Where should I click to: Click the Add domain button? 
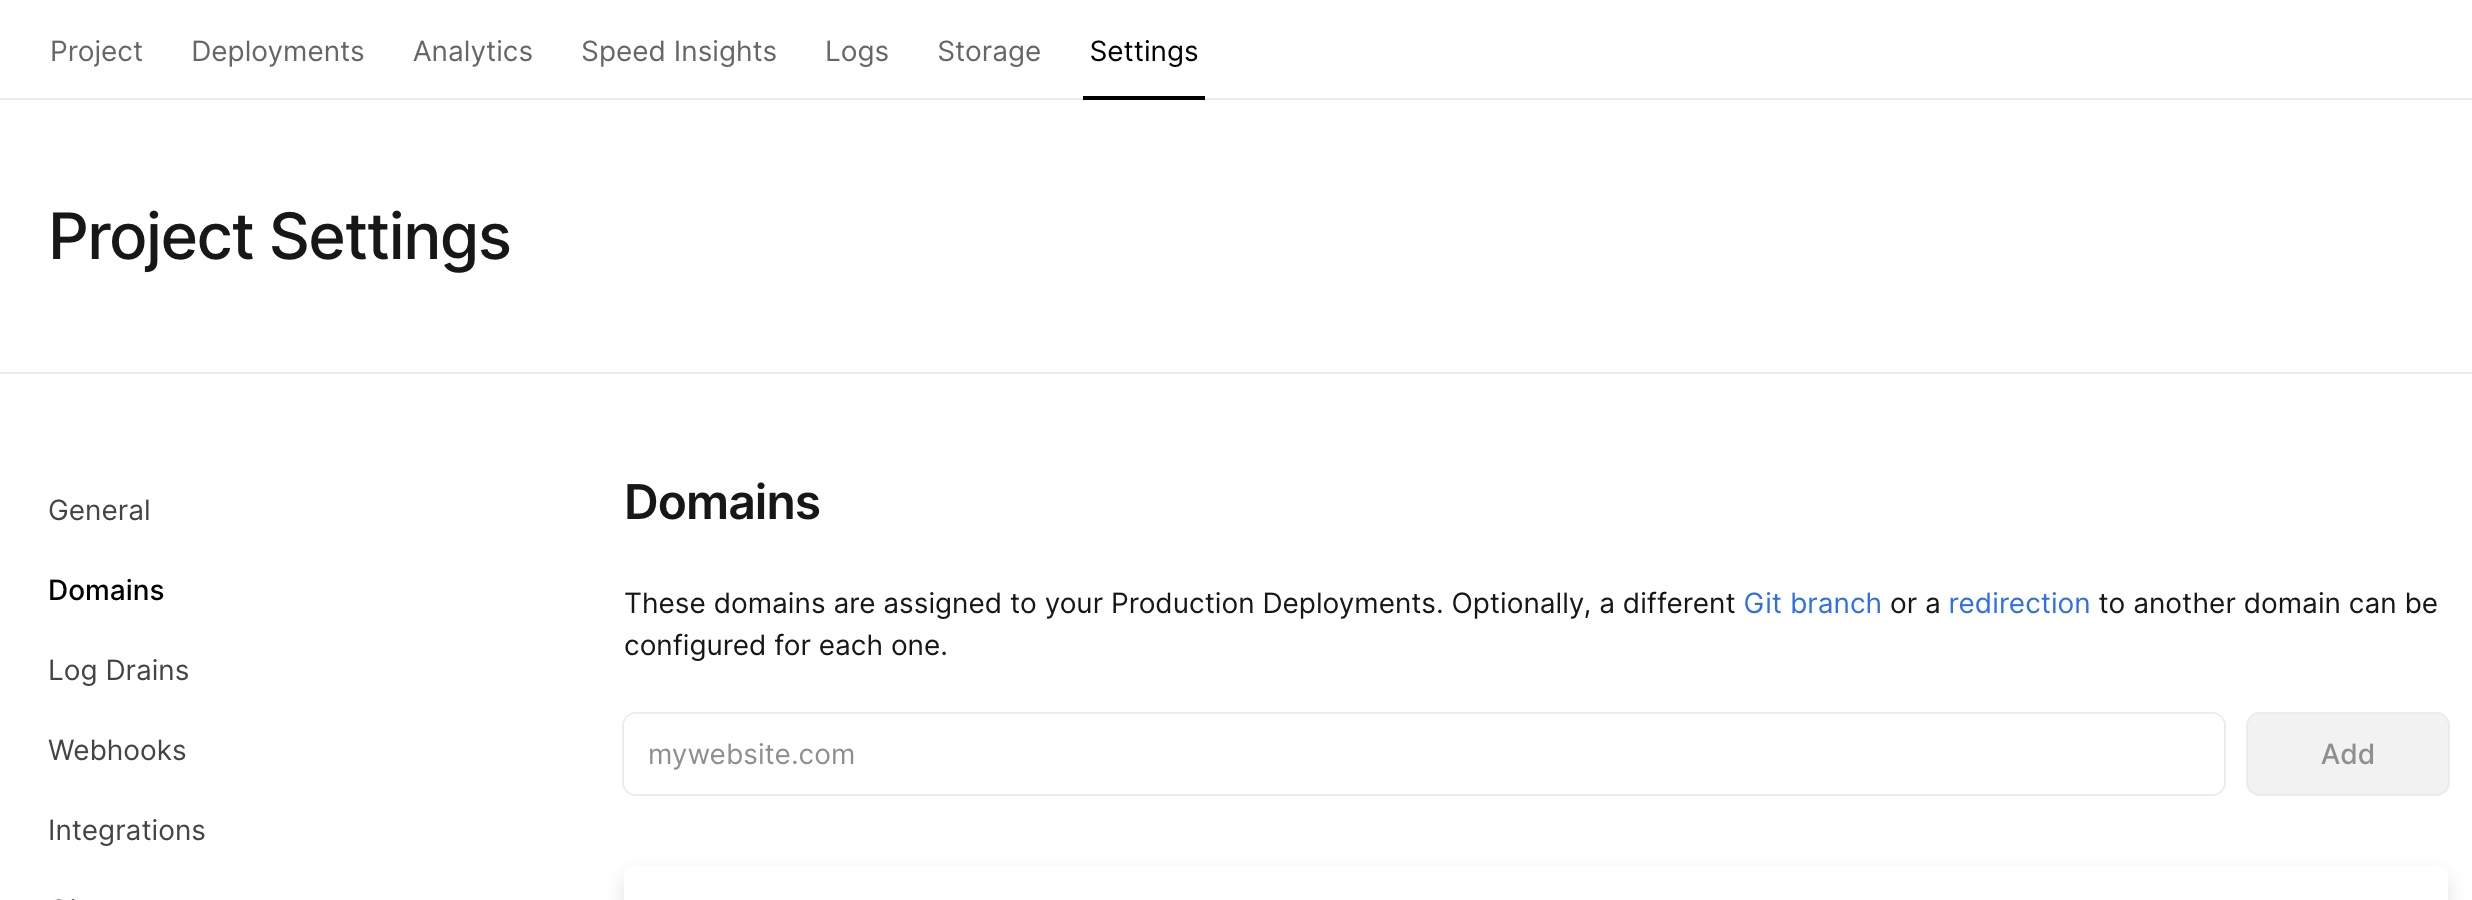[x=2348, y=754]
